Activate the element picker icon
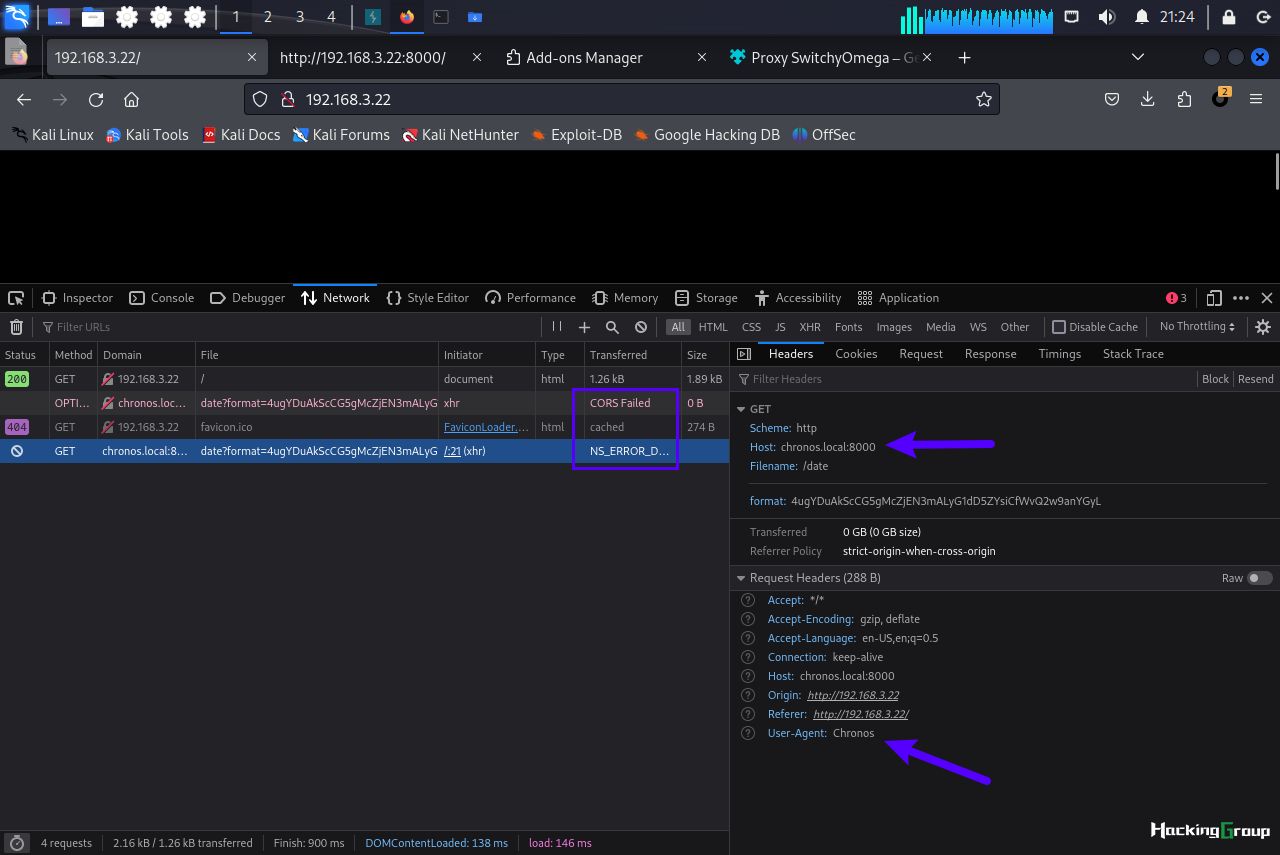The height and width of the screenshot is (855, 1280). [x=16, y=298]
